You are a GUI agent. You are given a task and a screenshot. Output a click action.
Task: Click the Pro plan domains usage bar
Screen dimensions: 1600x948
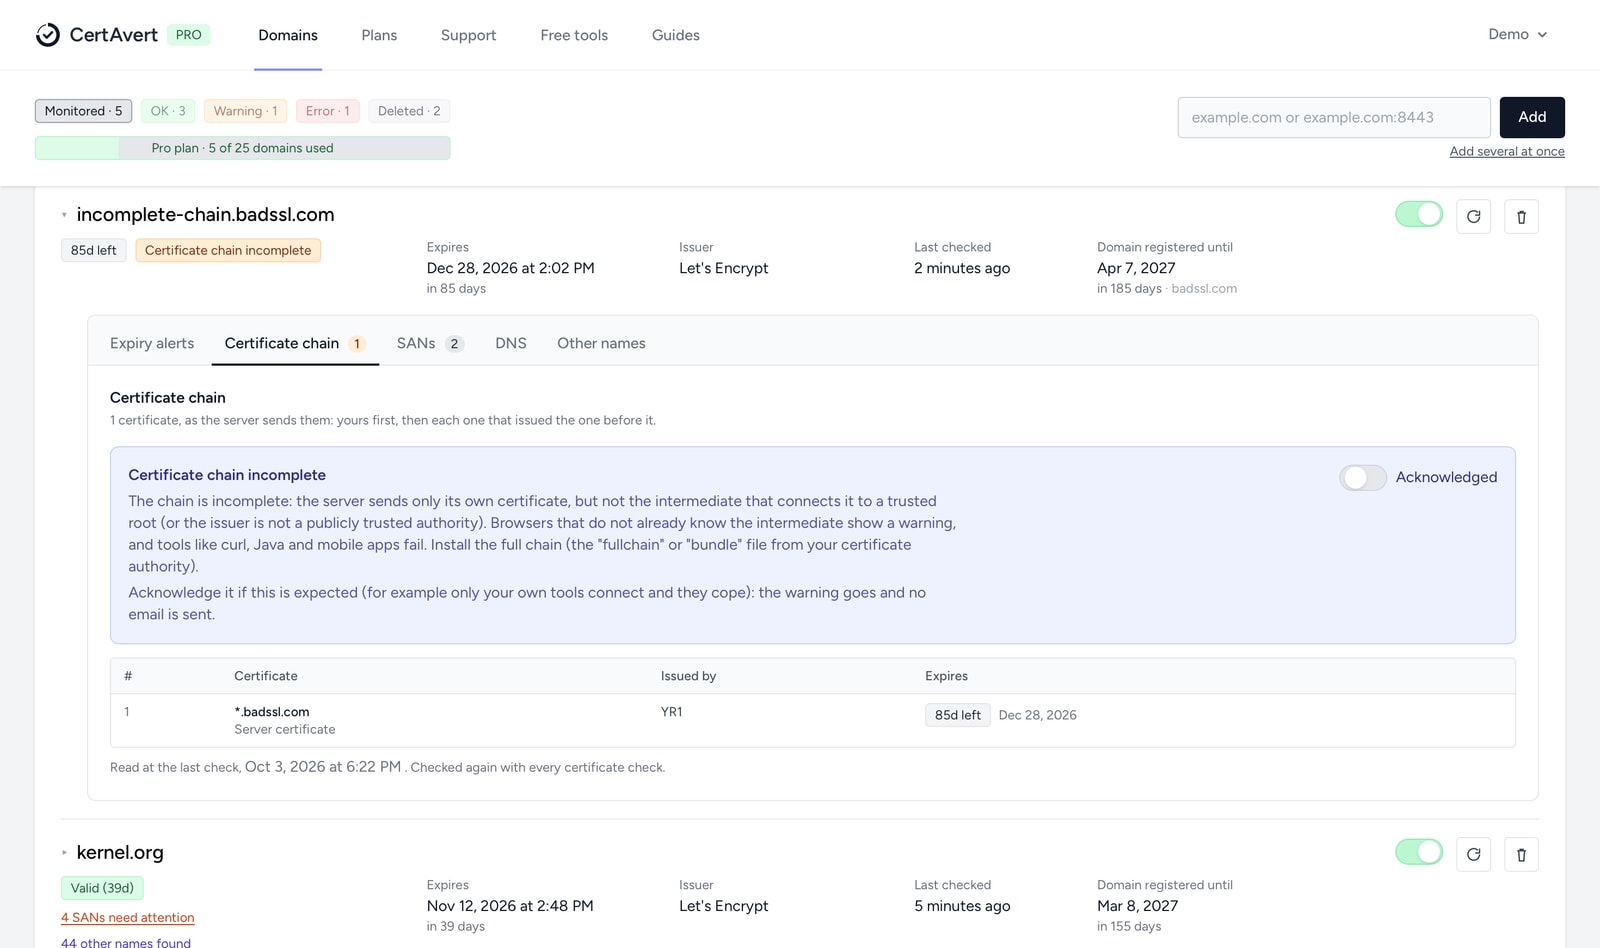tap(242, 148)
